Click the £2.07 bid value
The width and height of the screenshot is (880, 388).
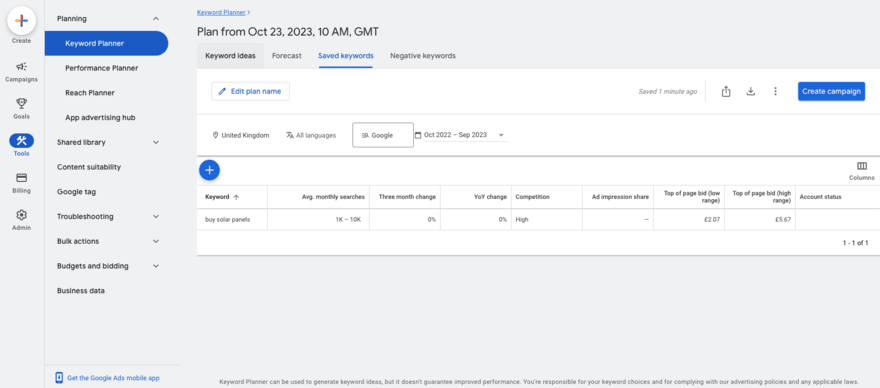pyautogui.click(x=712, y=220)
